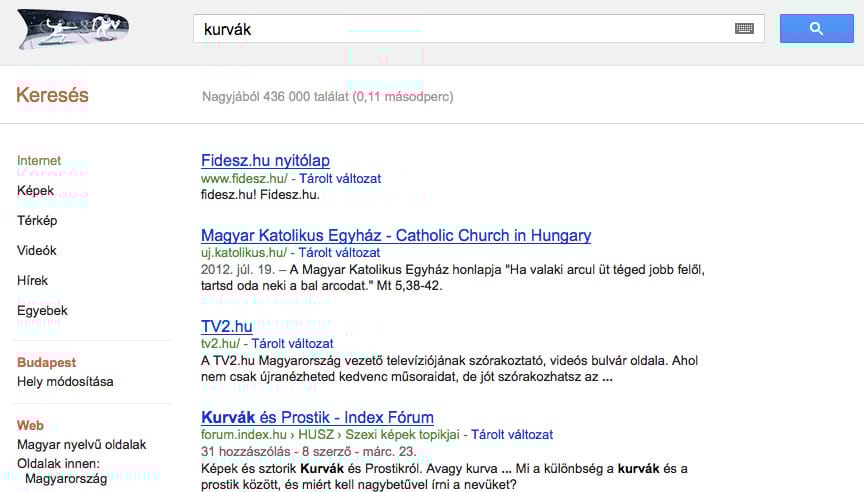Switch to Képek results
Image resolution: width=864 pixels, height=492 pixels.
(35, 191)
